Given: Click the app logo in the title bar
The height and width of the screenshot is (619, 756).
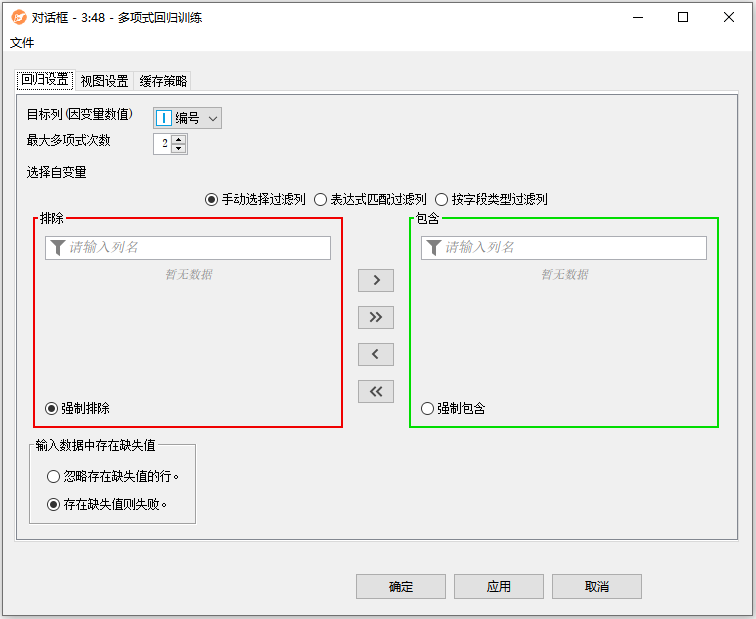Looking at the screenshot, I should tap(18, 17).
